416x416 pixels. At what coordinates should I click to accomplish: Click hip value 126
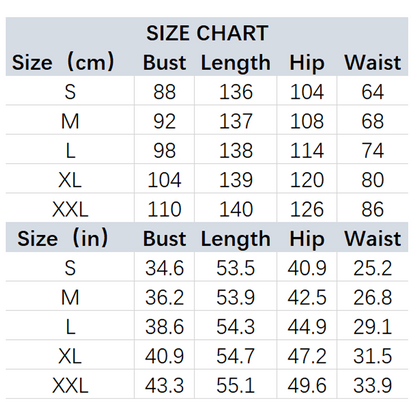307,209
